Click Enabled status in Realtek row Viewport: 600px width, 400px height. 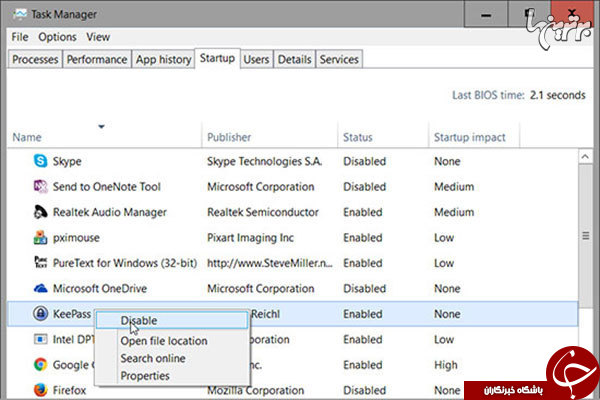[363, 212]
